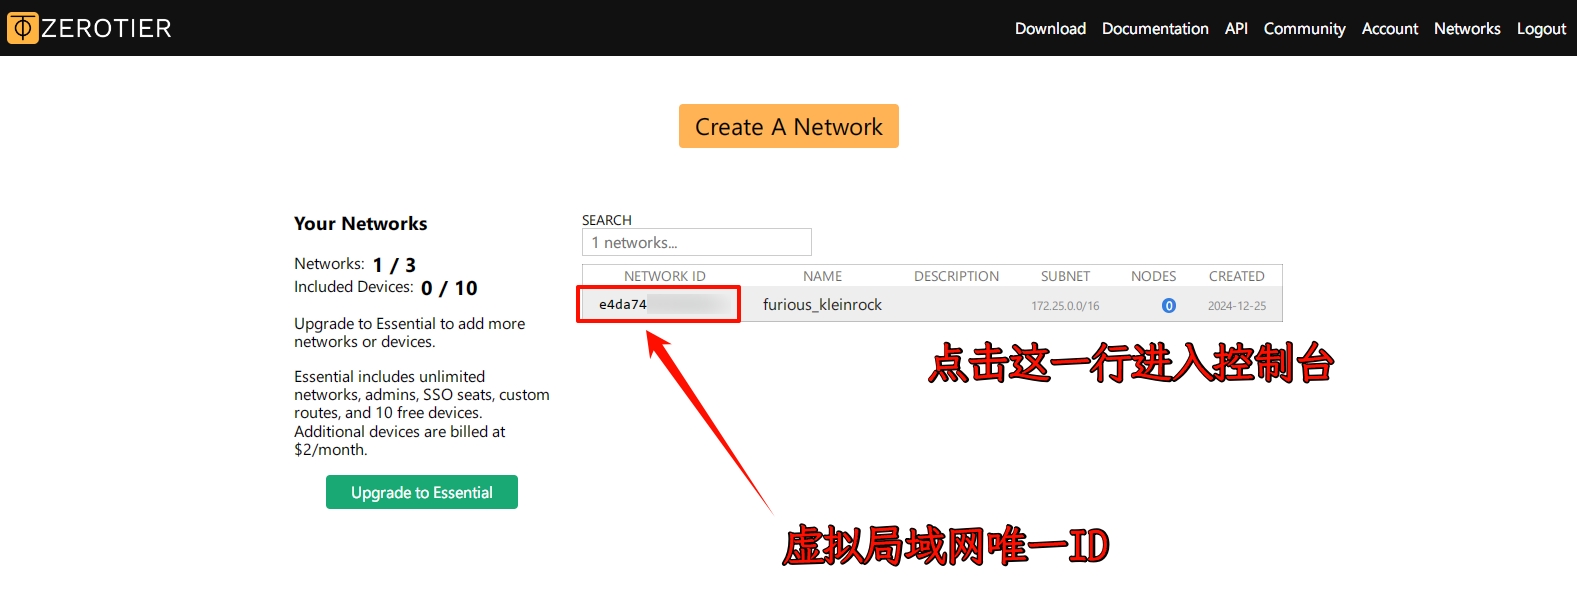This screenshot has height=605, width=1577.
Task: Open the Community menu item
Action: [1304, 28]
